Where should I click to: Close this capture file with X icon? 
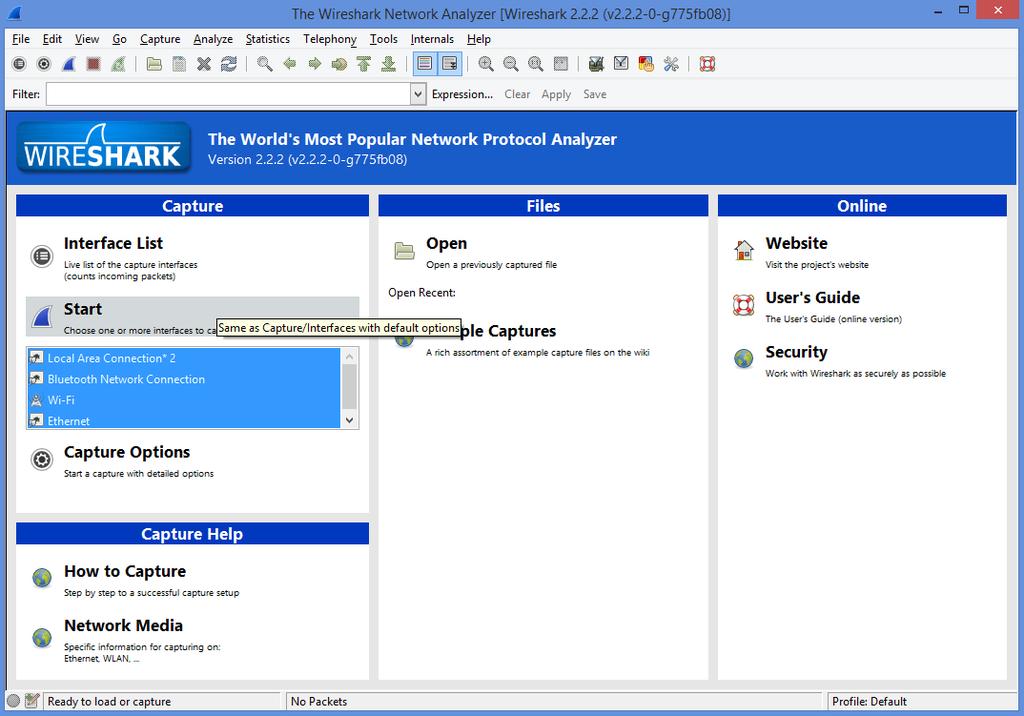pos(204,64)
